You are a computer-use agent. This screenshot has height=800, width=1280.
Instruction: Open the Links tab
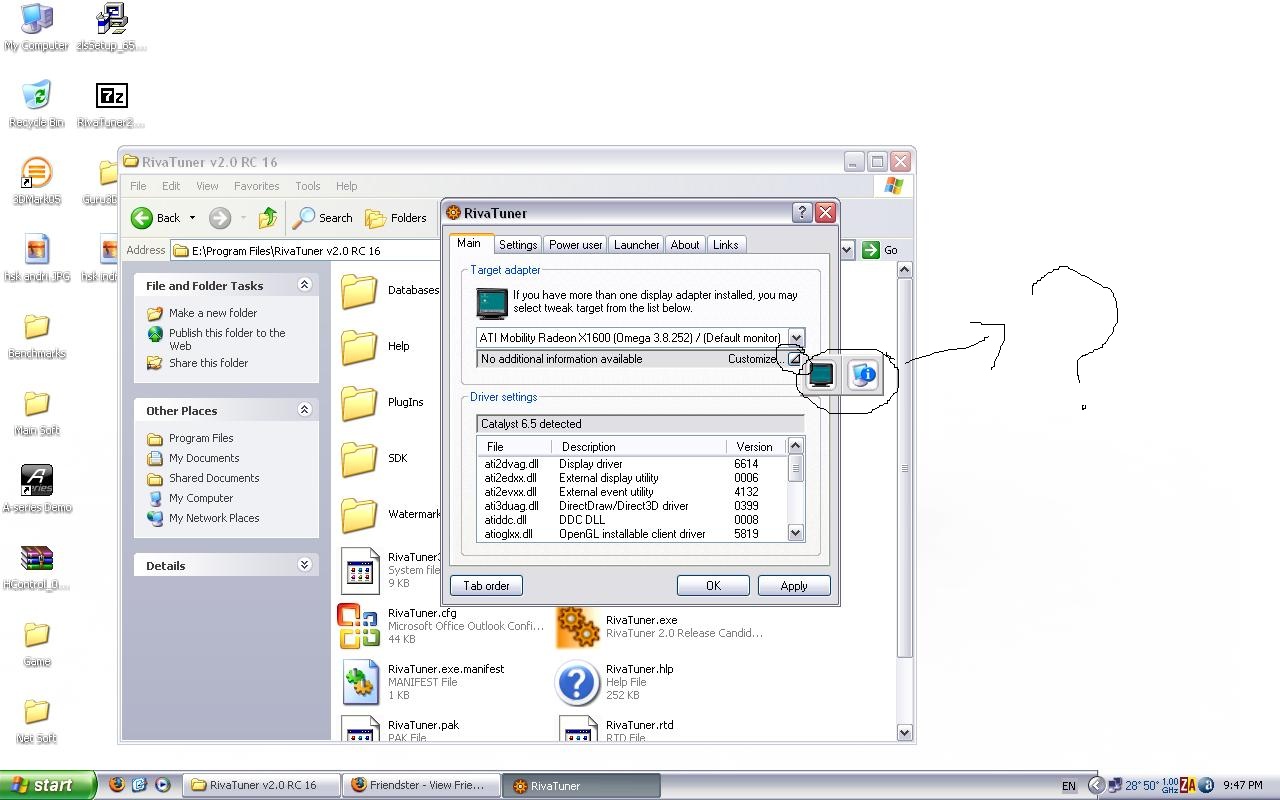(x=726, y=245)
